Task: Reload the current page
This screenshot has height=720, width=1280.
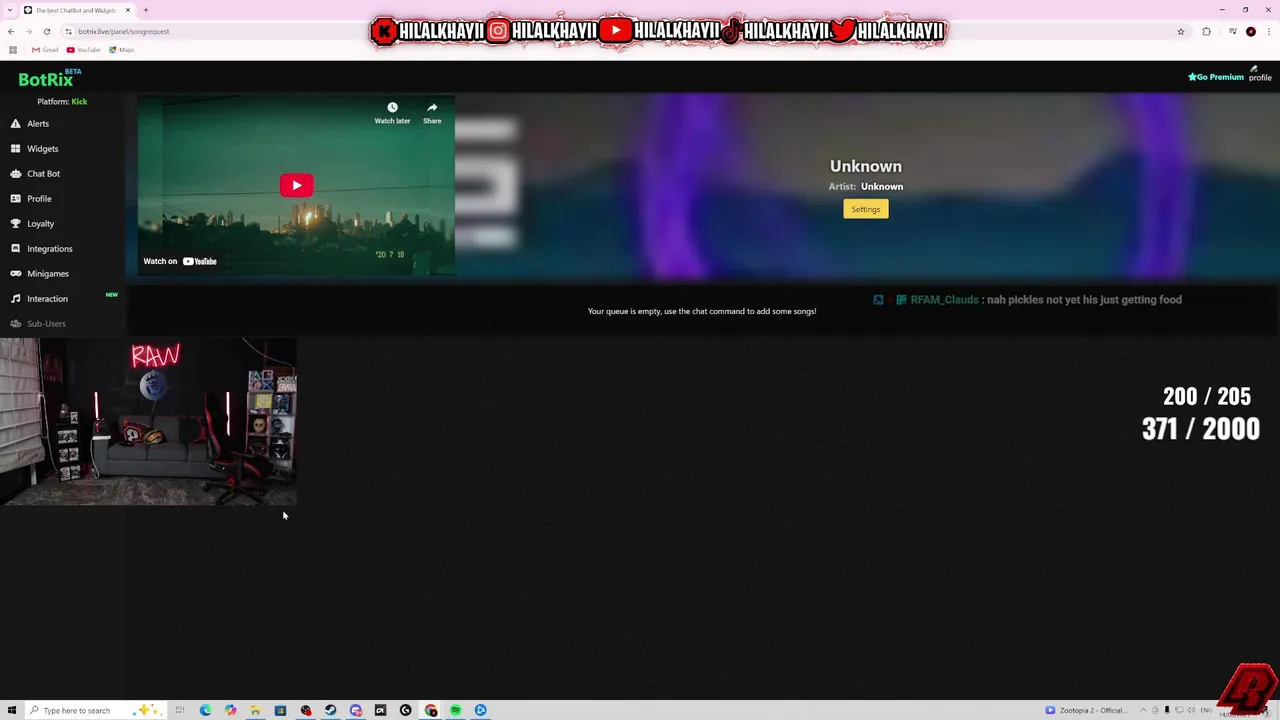Action: 46,31
